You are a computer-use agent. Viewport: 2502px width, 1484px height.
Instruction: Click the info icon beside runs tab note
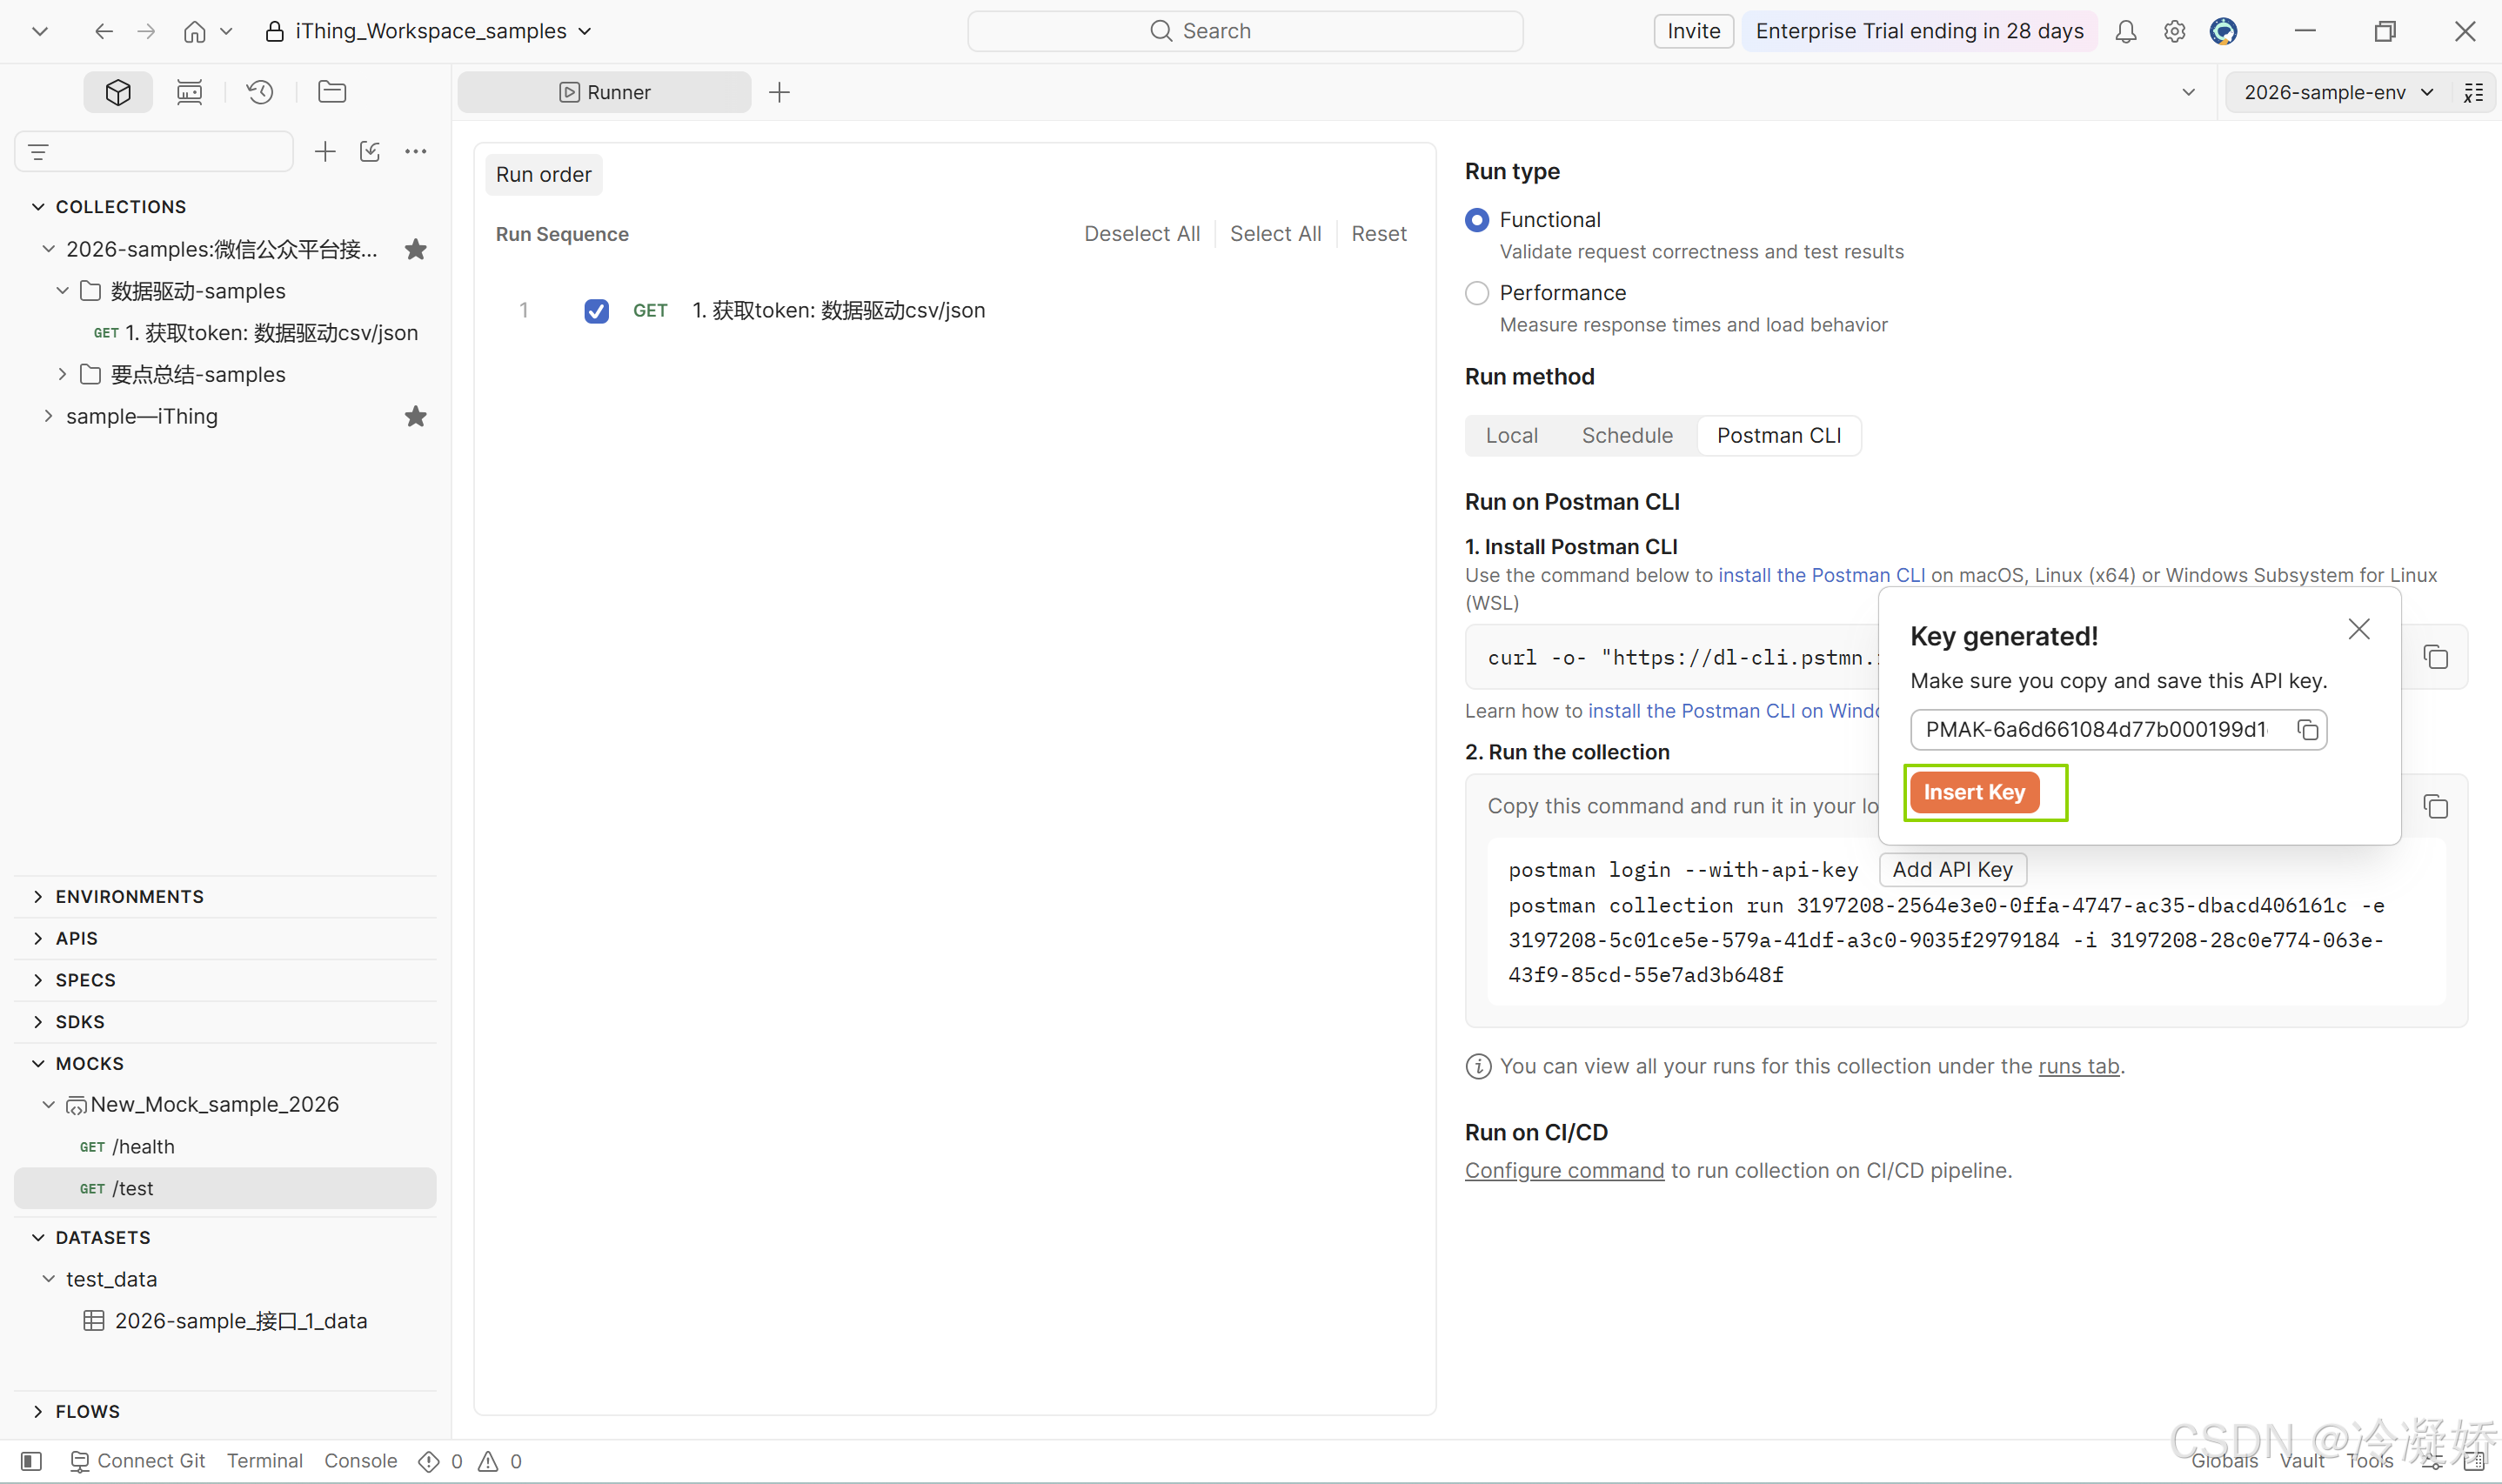pyautogui.click(x=1478, y=1067)
